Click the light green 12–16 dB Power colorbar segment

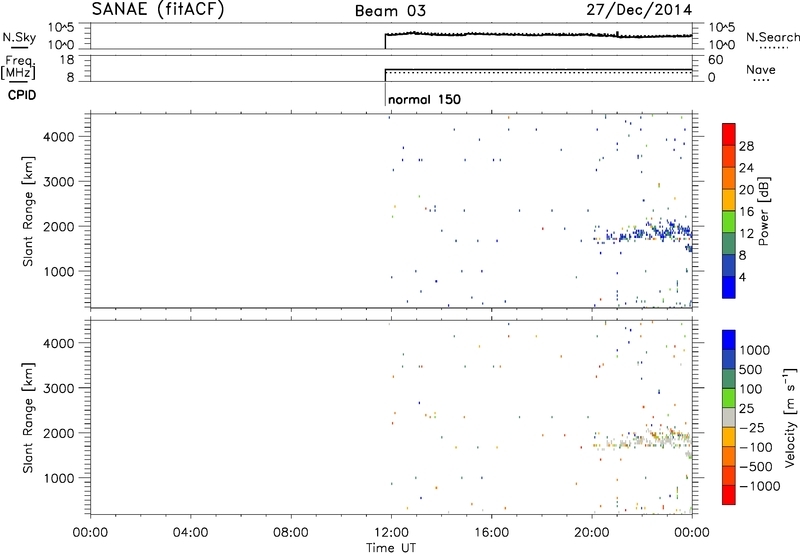[x=729, y=221]
